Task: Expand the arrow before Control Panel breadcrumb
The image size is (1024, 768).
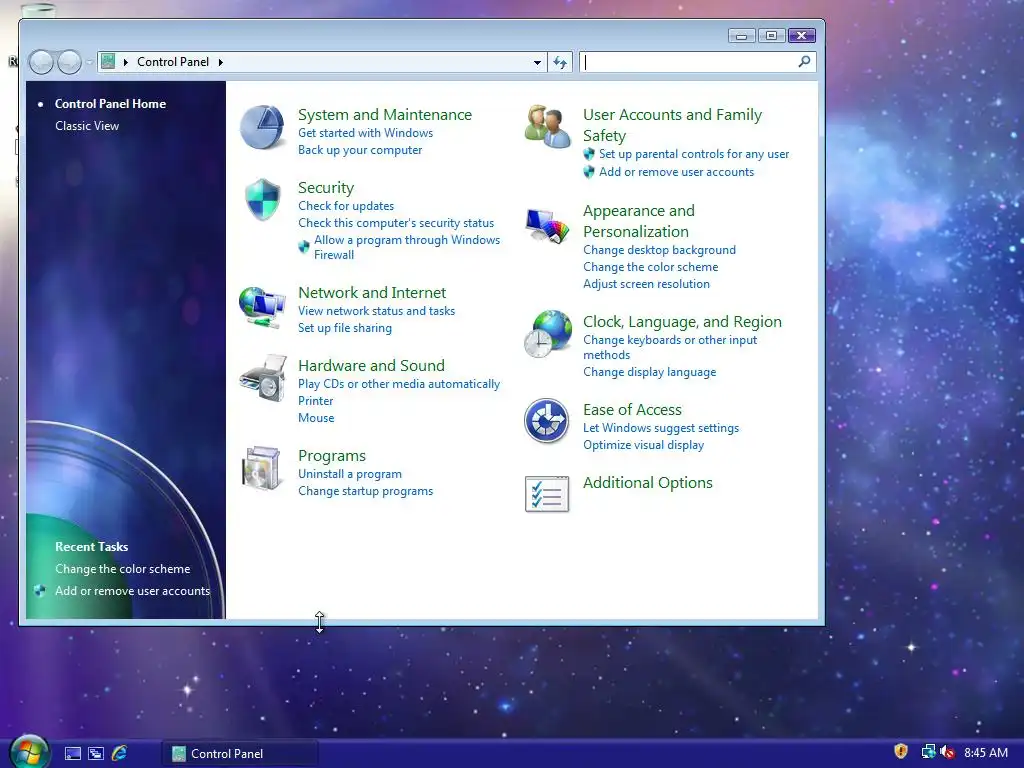Action: (x=125, y=62)
